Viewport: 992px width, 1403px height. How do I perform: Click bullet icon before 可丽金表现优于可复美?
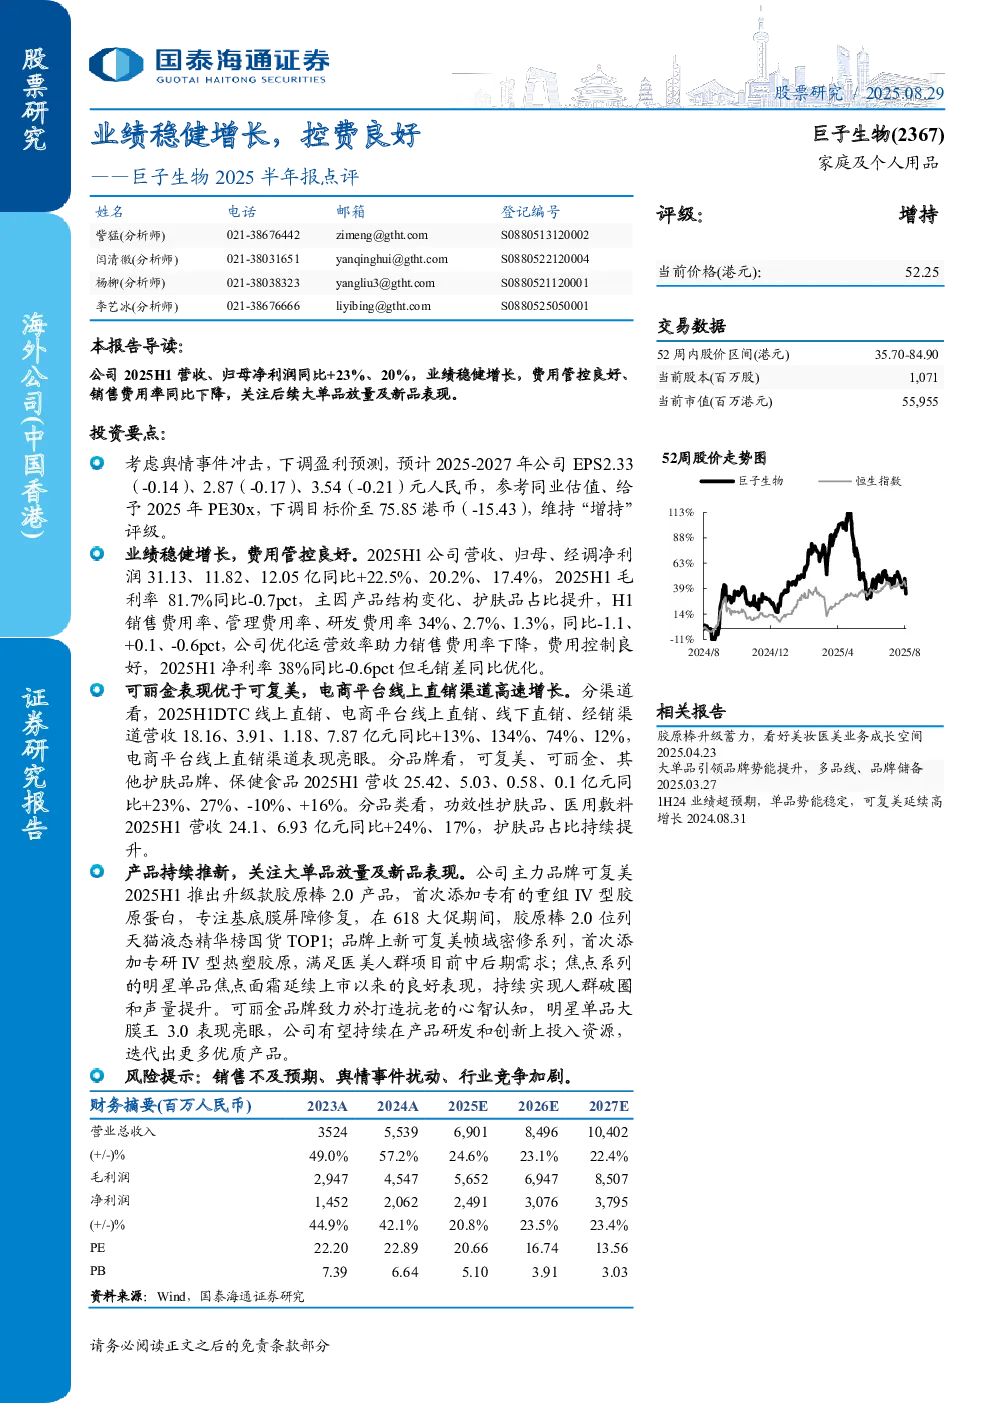[97, 690]
